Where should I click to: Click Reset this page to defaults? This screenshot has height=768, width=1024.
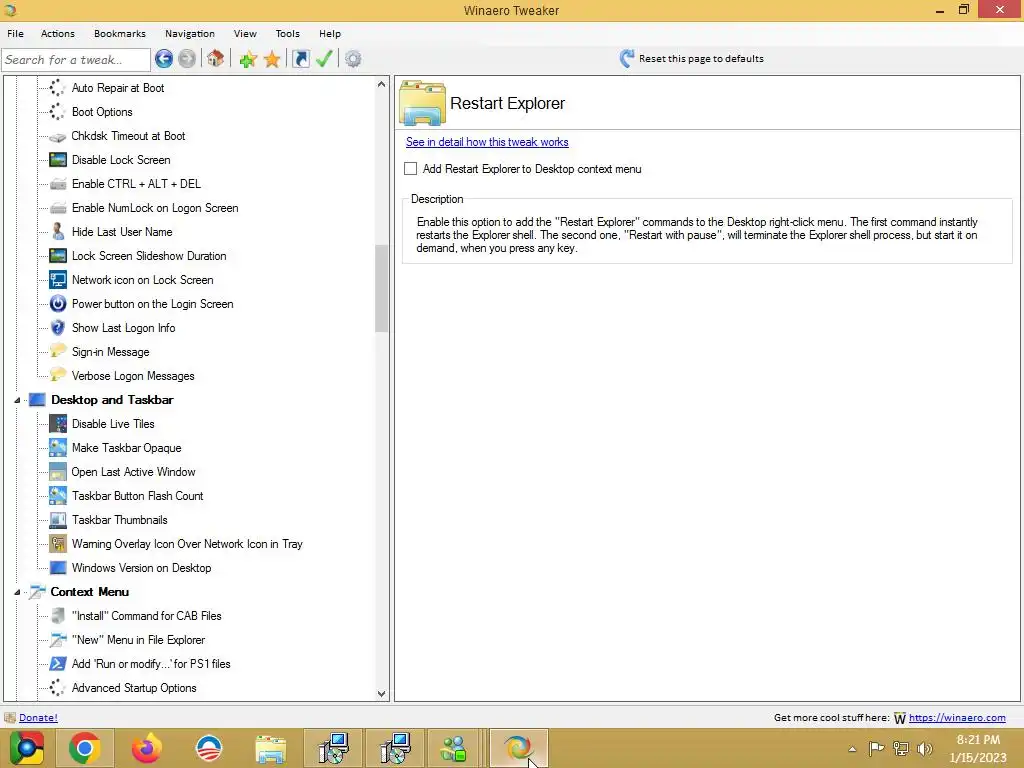point(701,59)
